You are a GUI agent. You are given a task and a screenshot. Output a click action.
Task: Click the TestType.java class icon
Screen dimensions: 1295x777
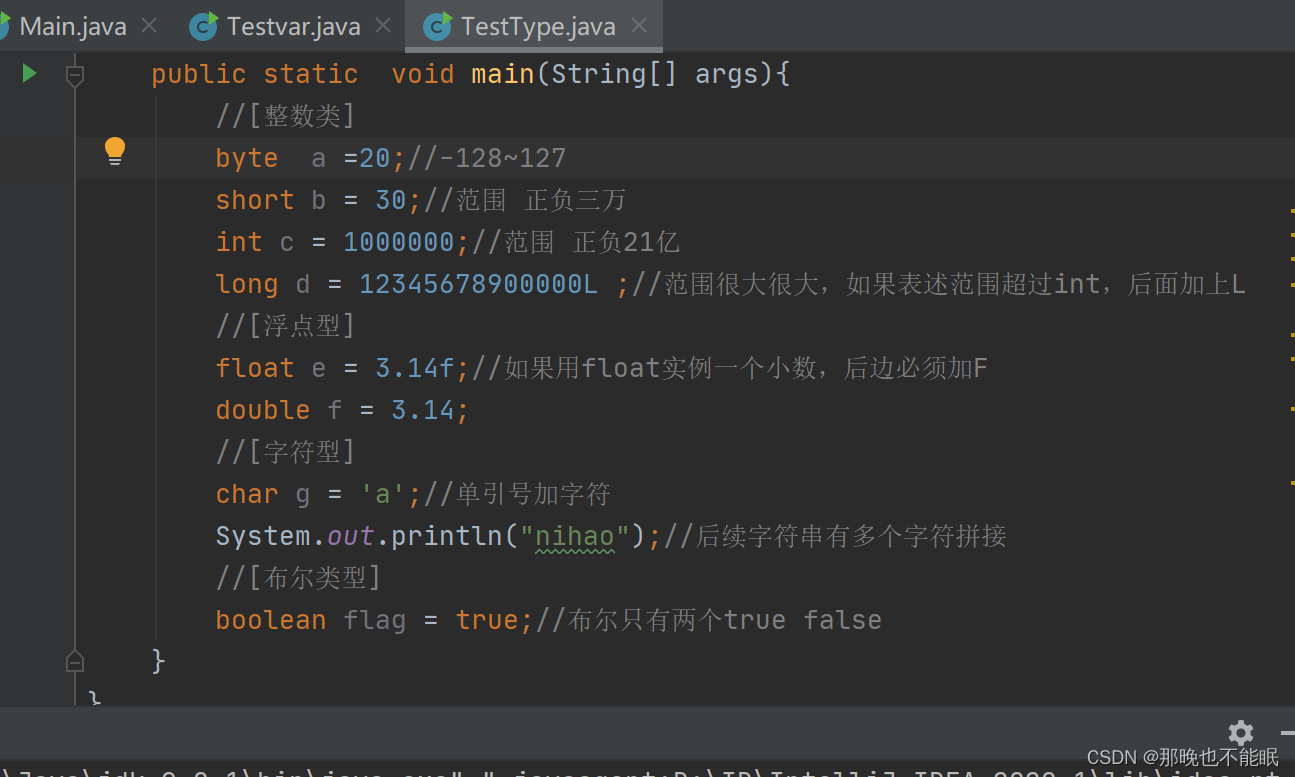click(x=437, y=26)
